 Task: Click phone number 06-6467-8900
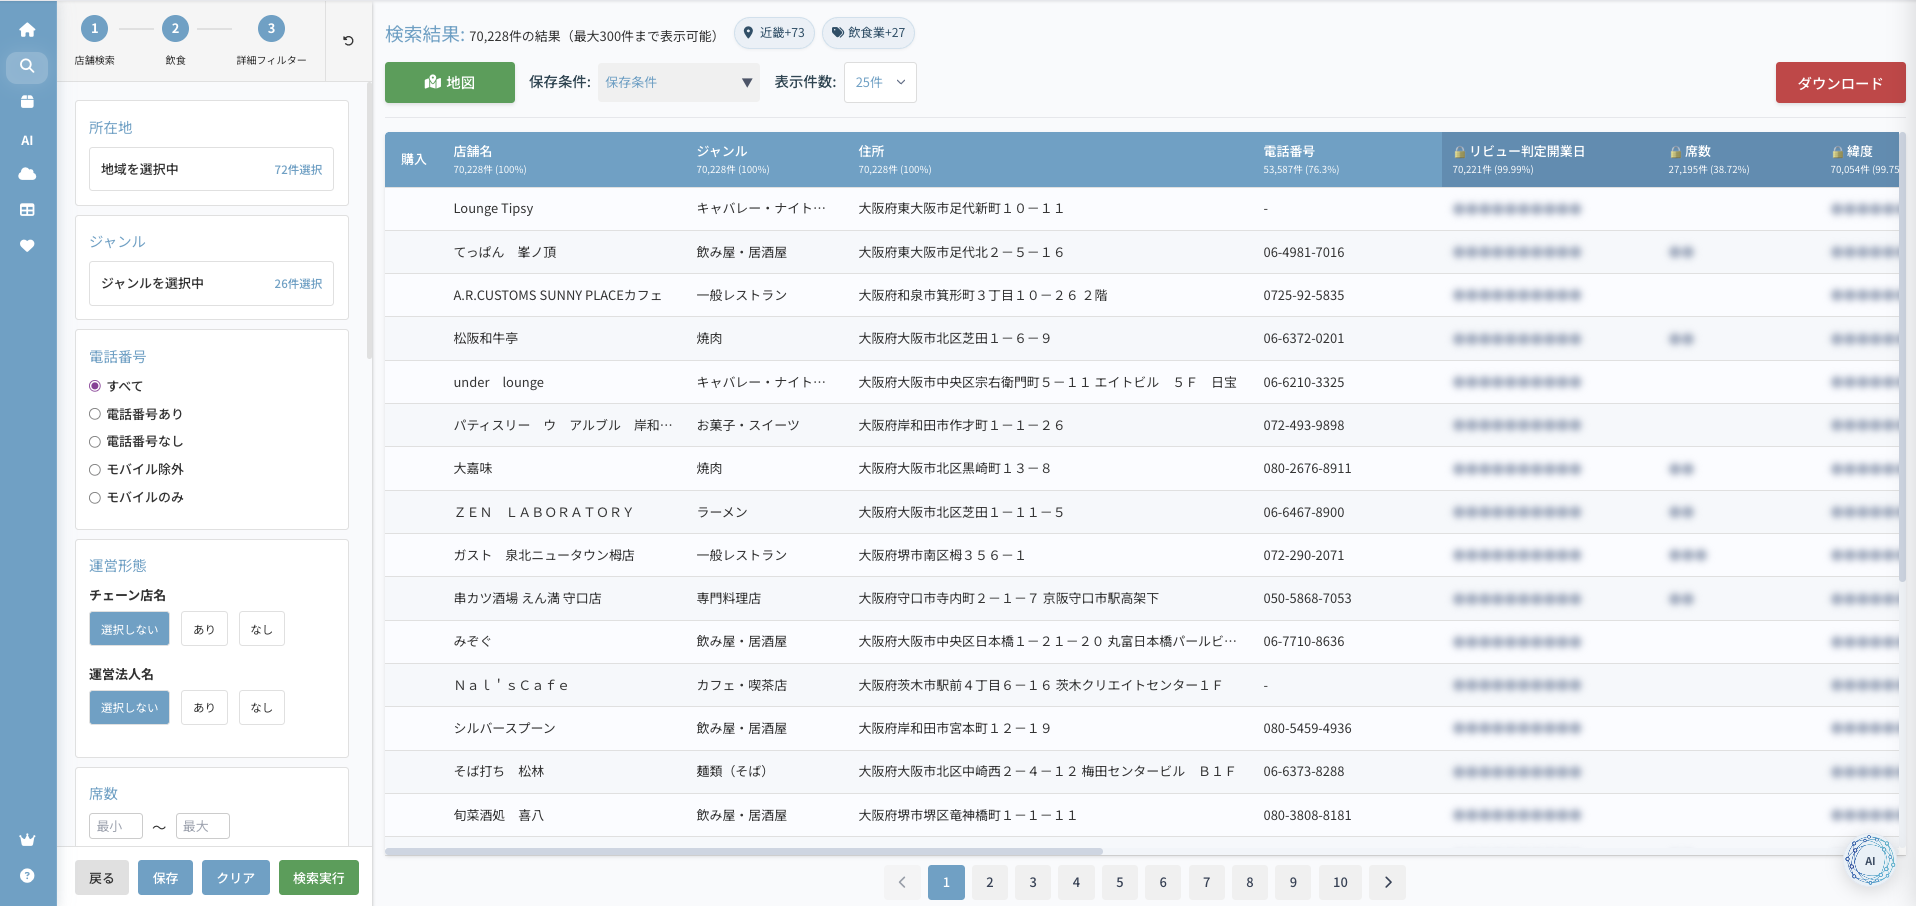point(1303,512)
